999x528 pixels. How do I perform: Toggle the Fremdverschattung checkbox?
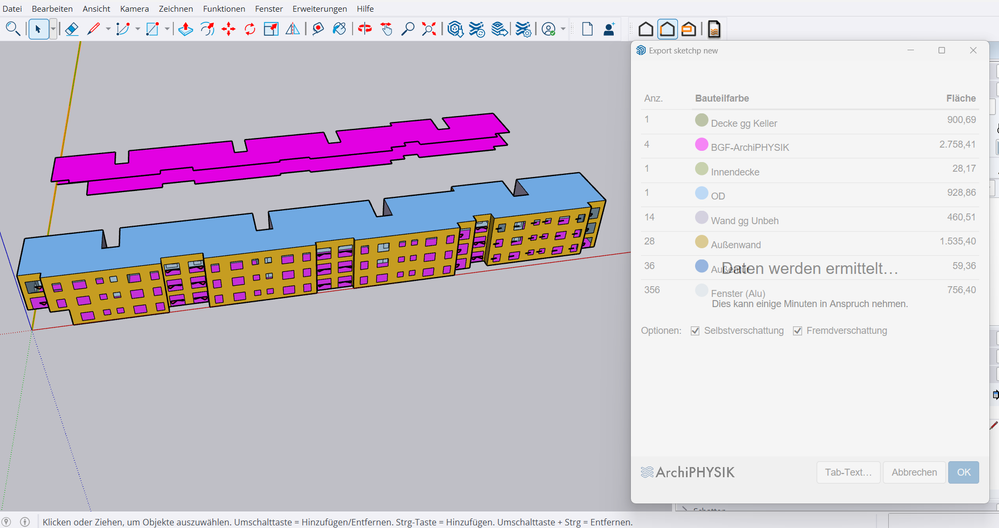click(x=797, y=331)
